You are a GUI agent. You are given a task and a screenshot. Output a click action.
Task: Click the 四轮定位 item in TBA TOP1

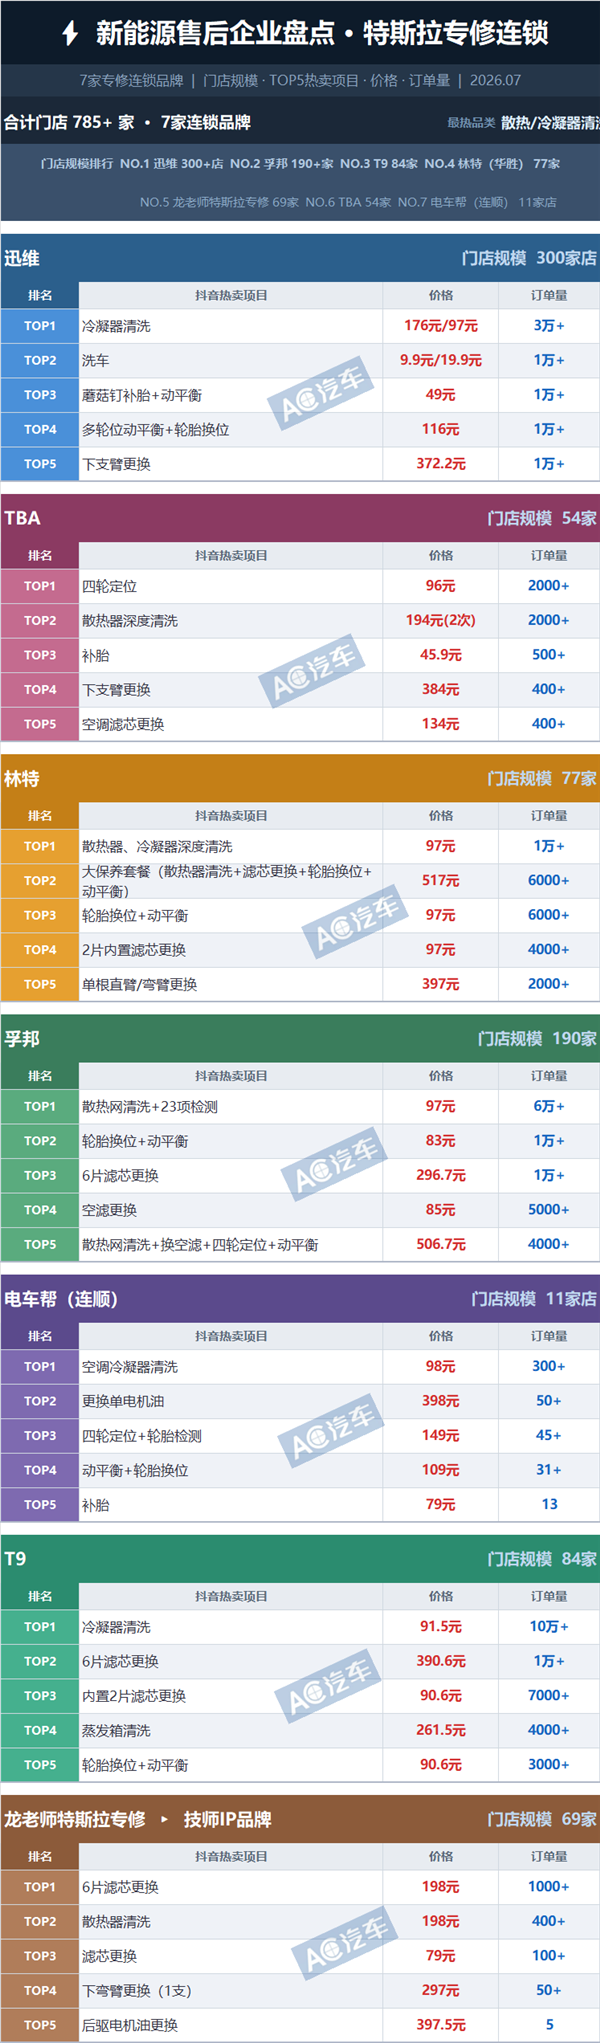(x=109, y=586)
